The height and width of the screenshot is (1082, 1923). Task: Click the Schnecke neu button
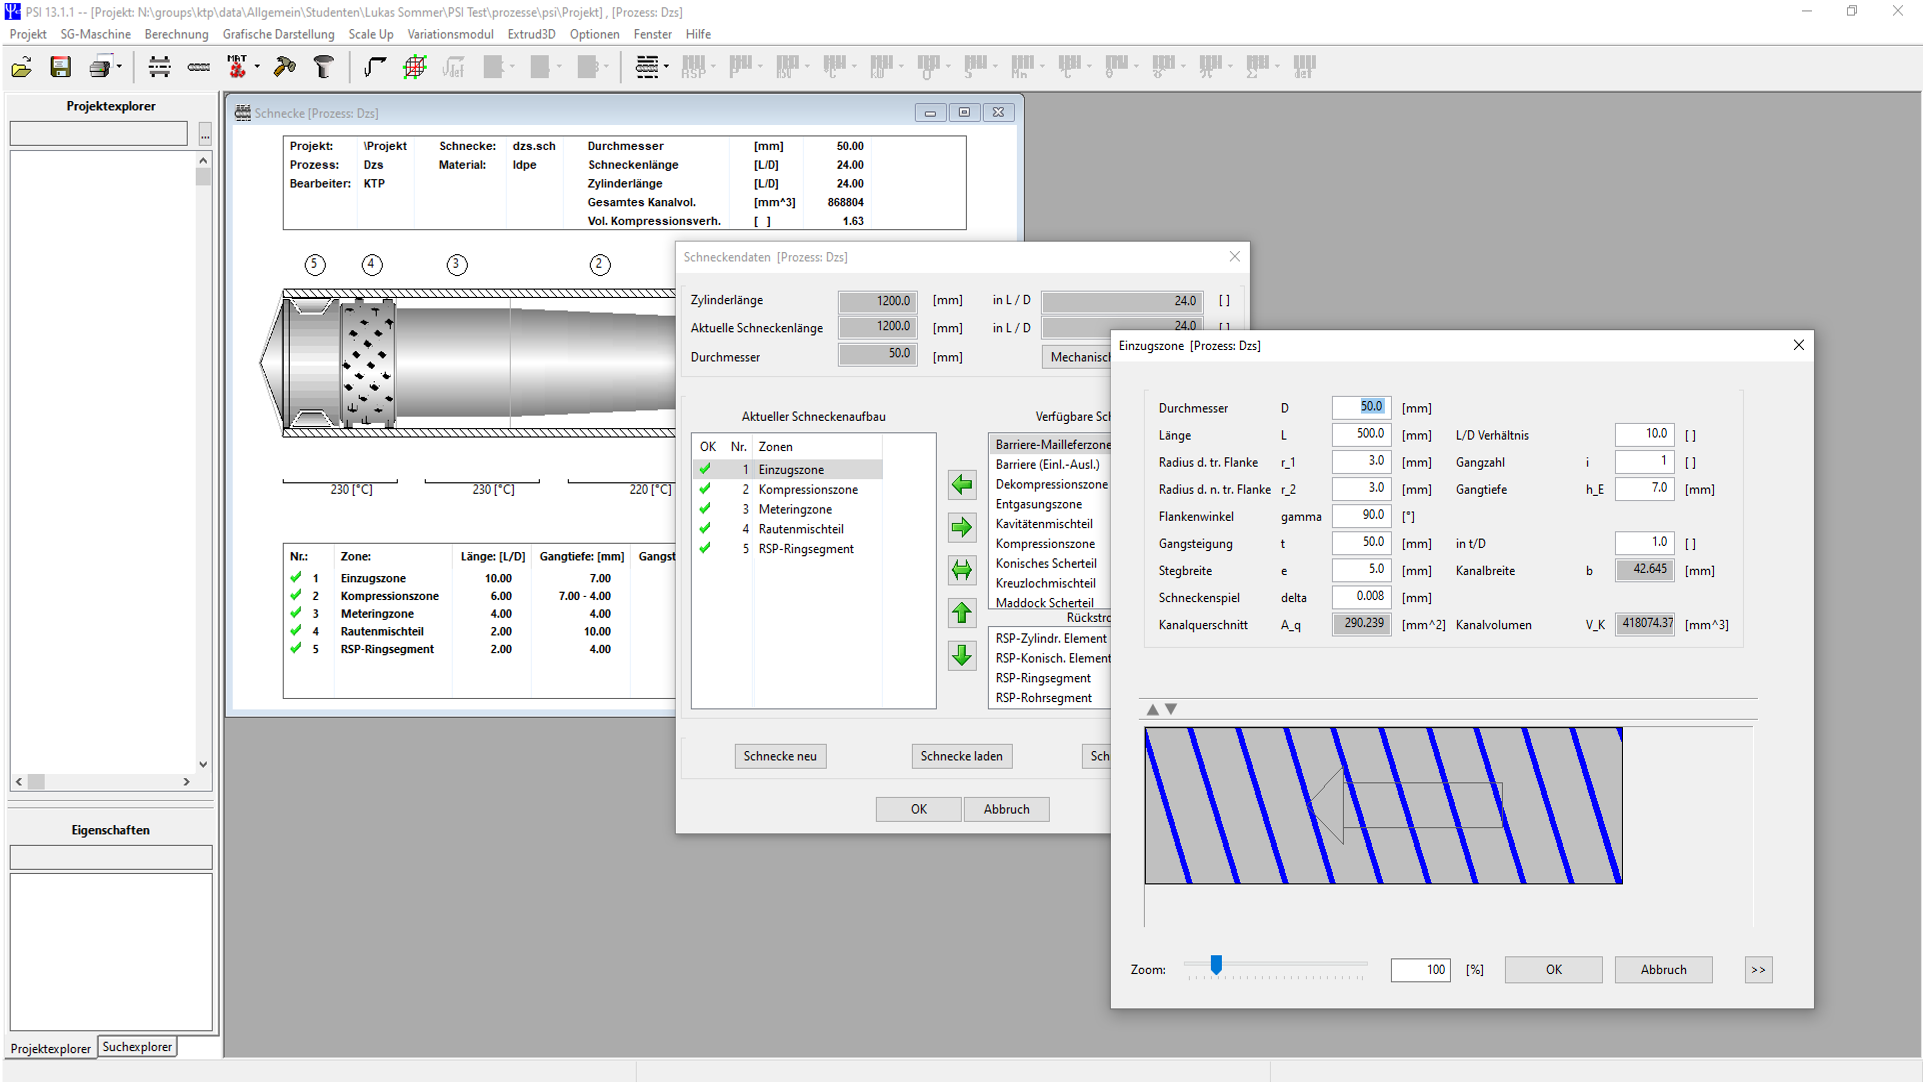[780, 756]
